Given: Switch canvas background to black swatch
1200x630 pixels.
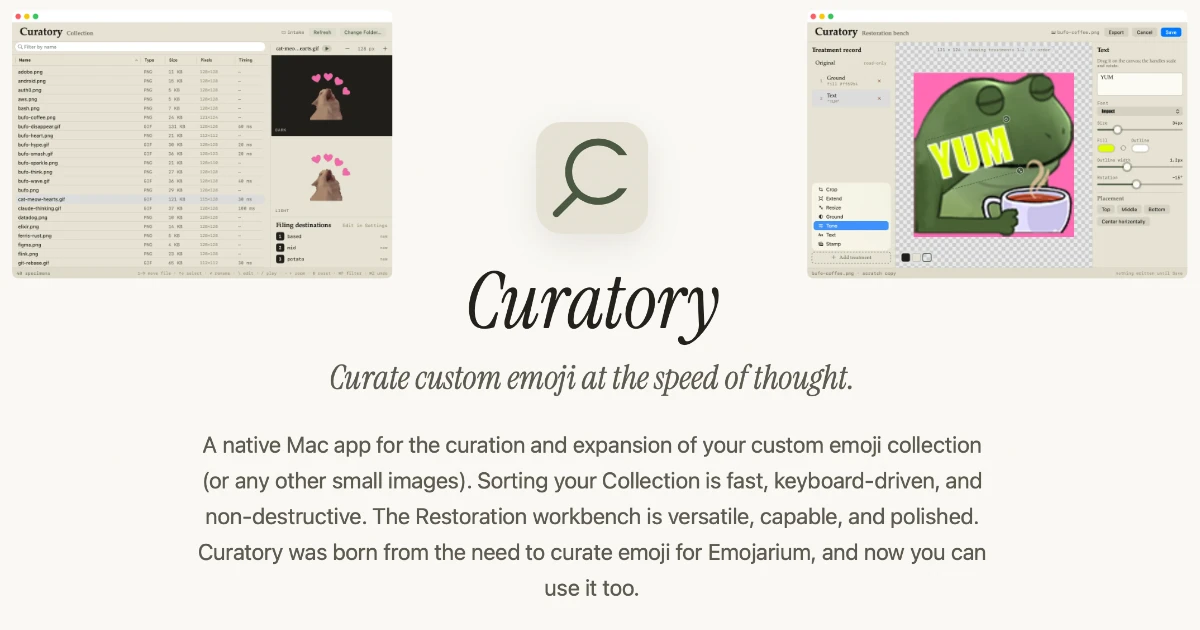Looking at the screenshot, I should click(x=906, y=257).
